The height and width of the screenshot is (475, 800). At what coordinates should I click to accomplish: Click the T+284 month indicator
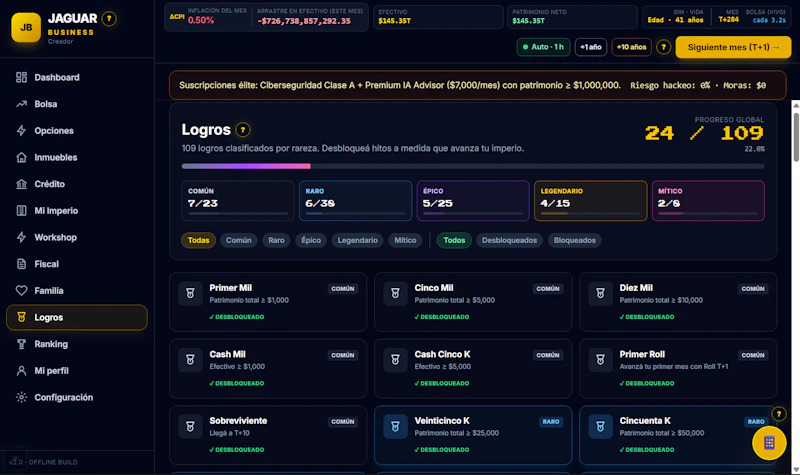click(x=729, y=19)
